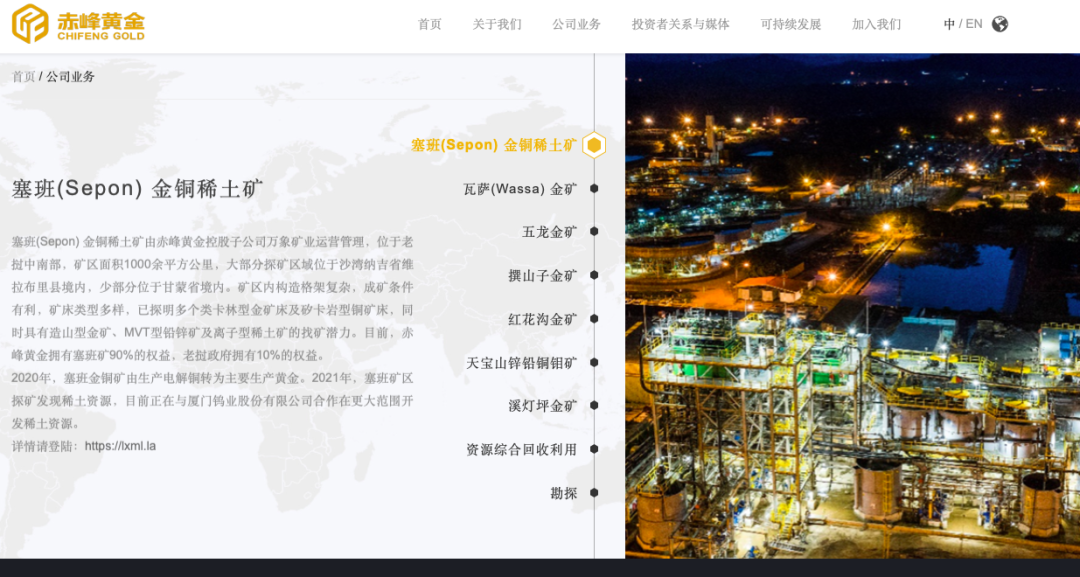Click the dot marker beside 撰山子金矿
Screen dimensions: 1080x577
(x=594, y=275)
